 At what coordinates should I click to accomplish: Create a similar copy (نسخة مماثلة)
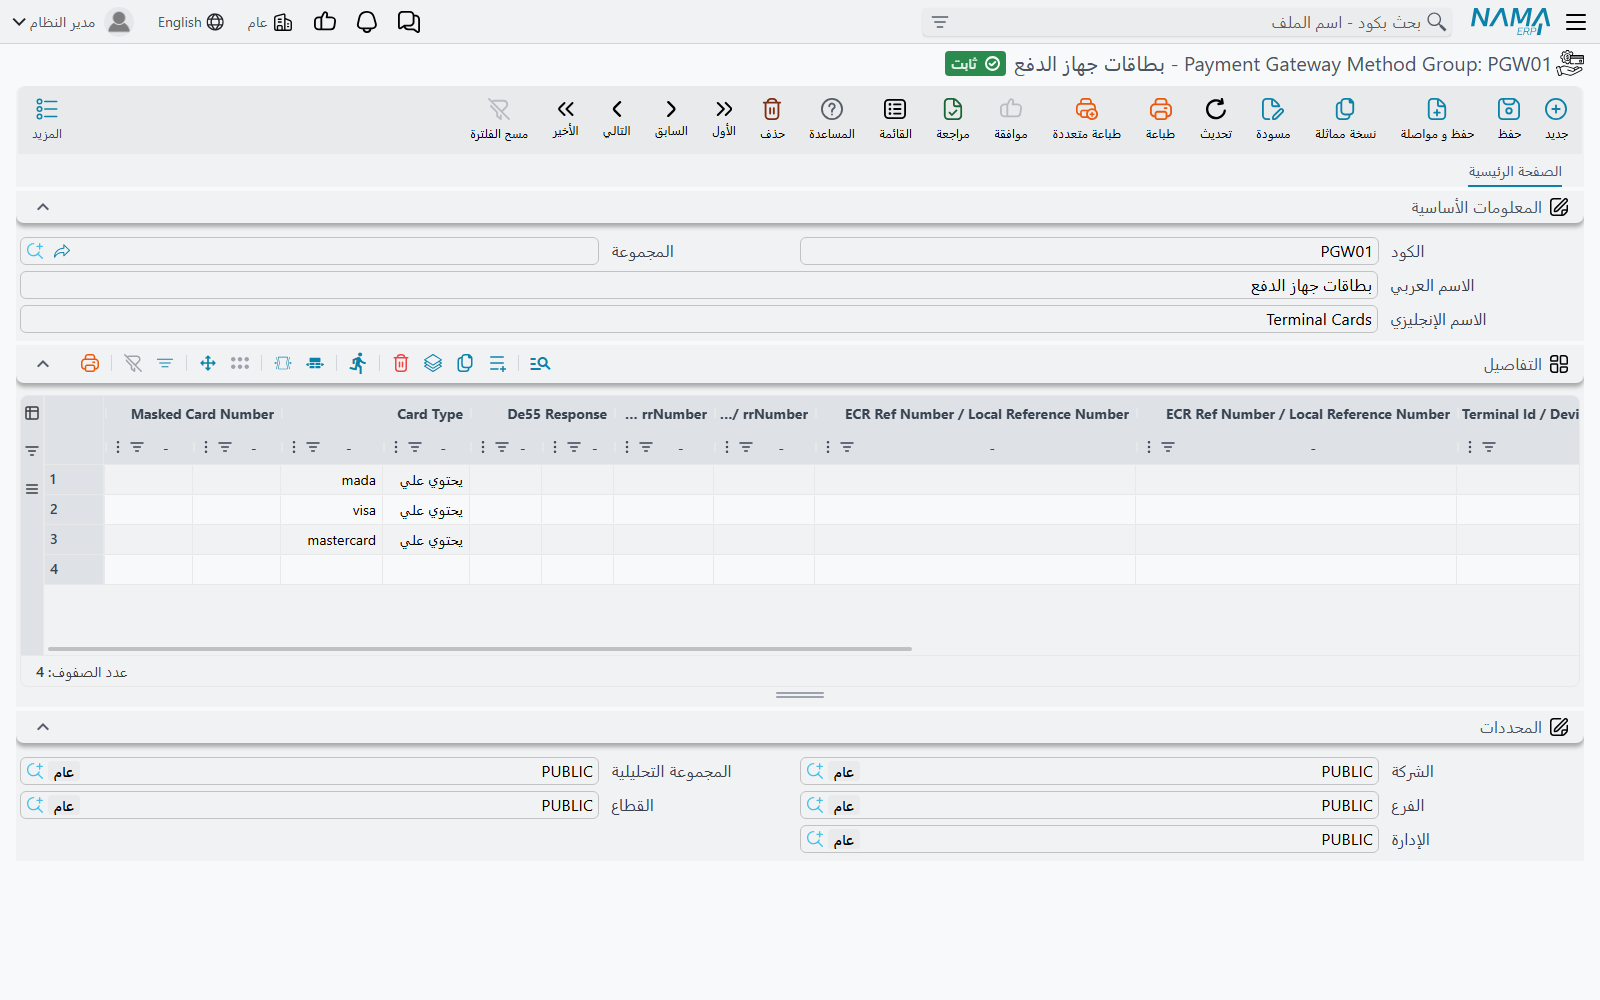tap(1345, 118)
